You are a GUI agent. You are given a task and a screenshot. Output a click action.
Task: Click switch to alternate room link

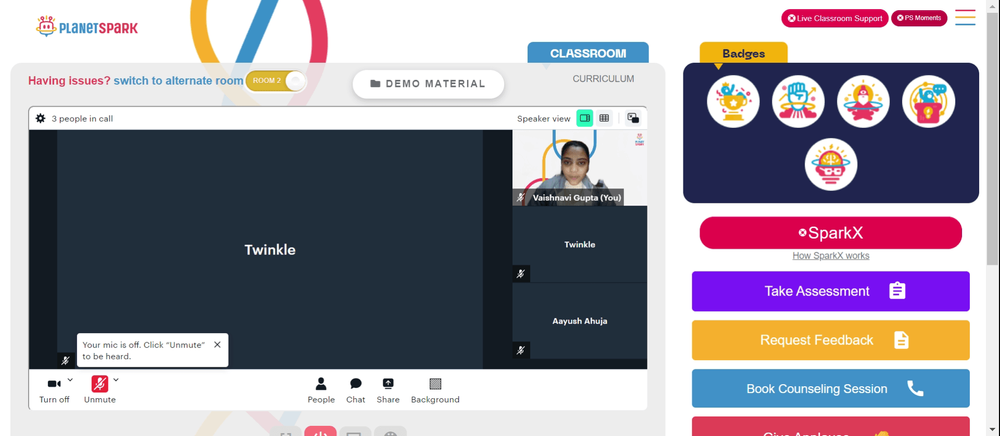point(179,81)
